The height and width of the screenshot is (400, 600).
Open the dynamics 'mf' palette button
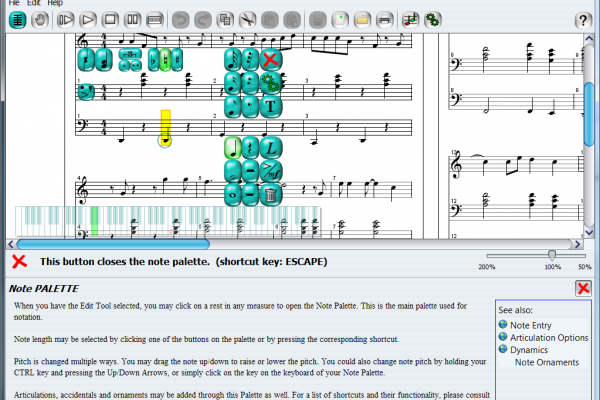coord(270,172)
